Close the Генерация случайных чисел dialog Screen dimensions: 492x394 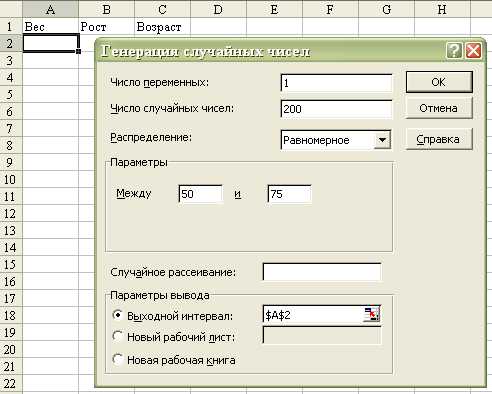click(473, 51)
